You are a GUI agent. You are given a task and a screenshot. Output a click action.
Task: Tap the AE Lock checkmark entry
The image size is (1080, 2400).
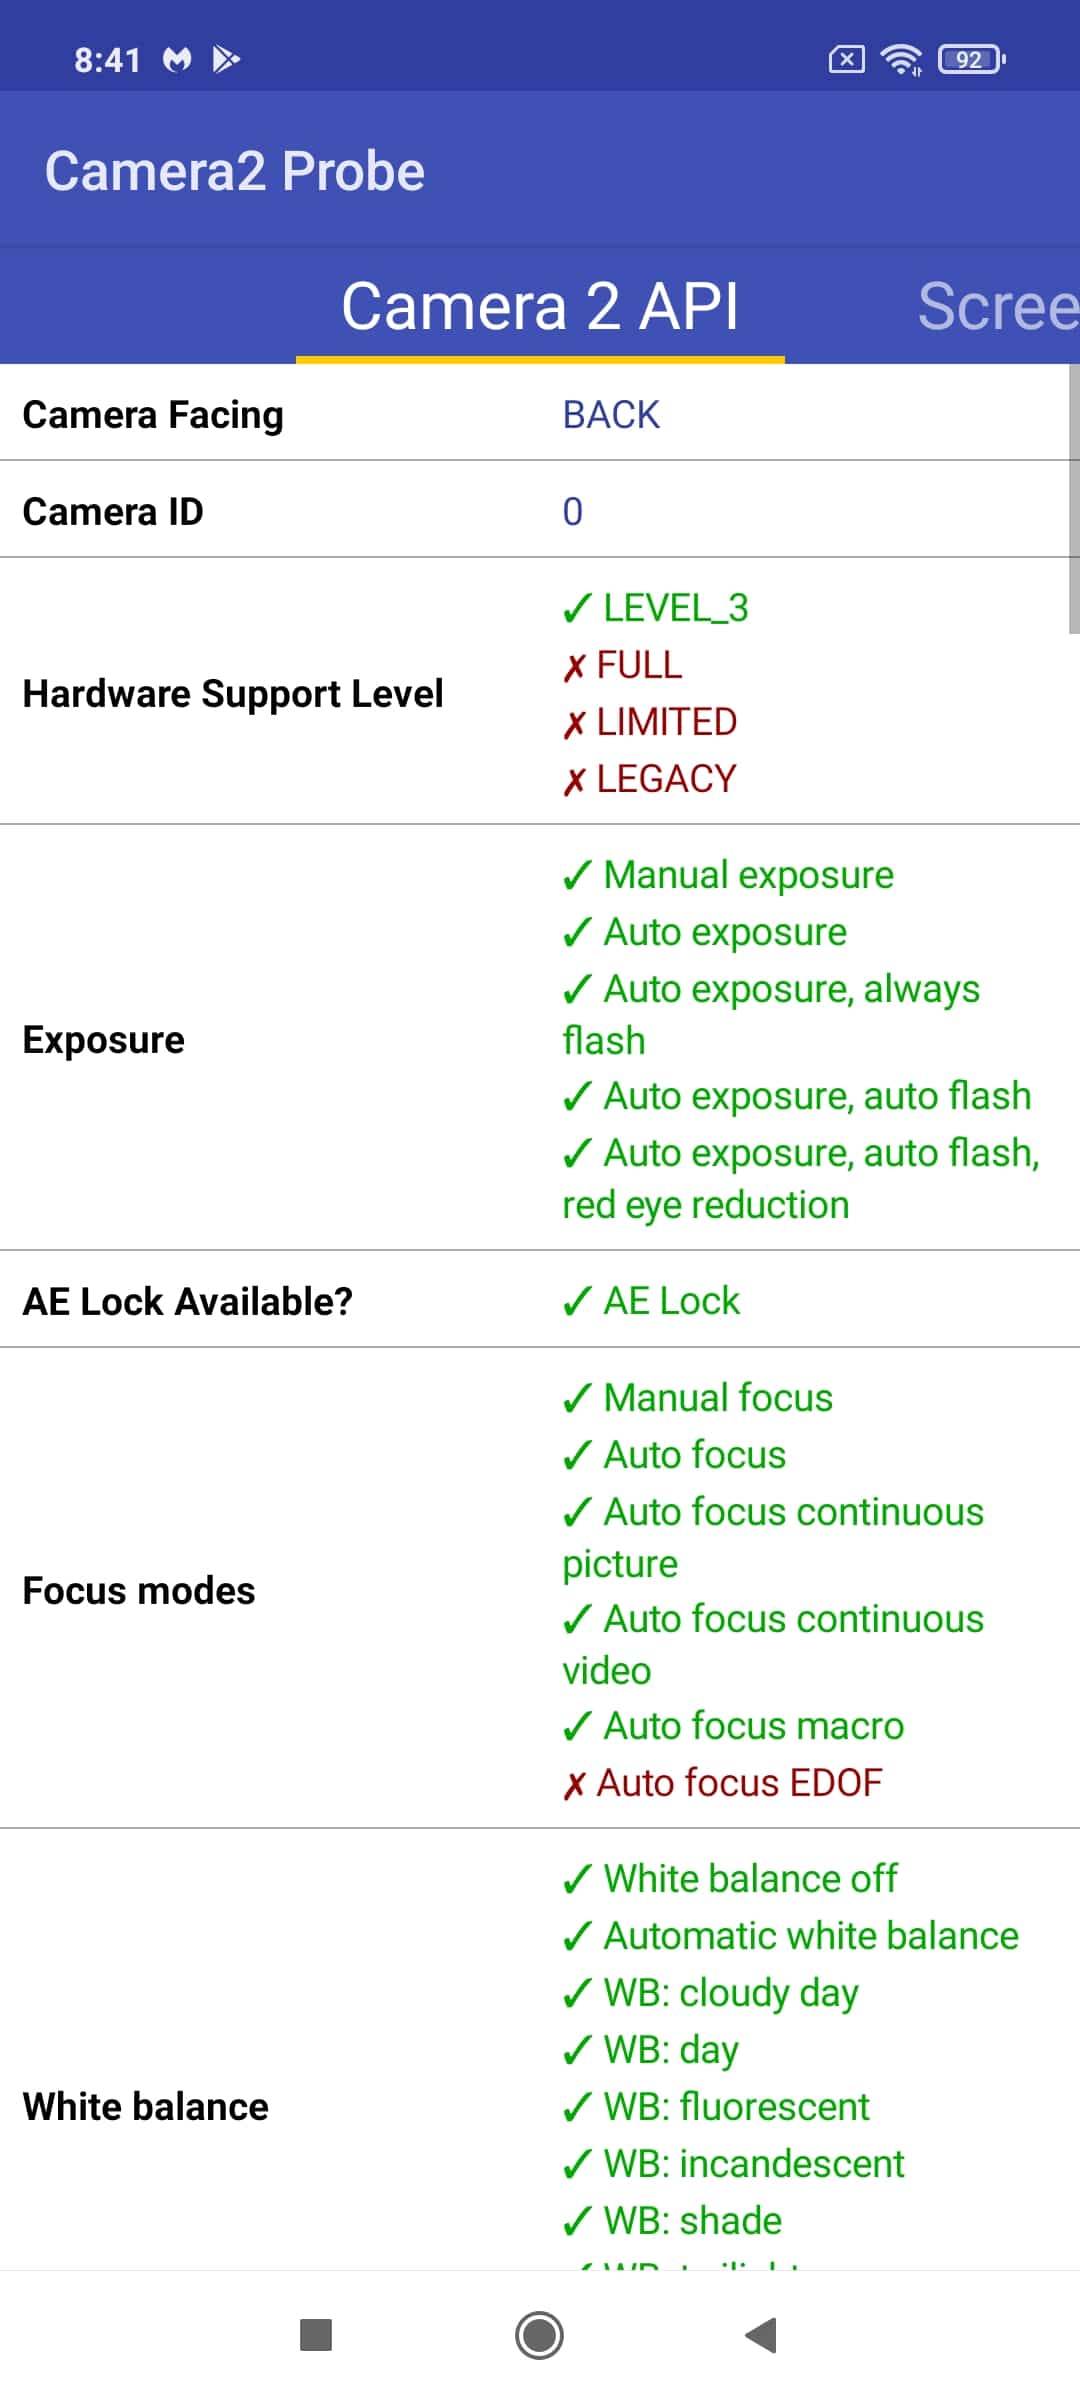click(651, 1301)
